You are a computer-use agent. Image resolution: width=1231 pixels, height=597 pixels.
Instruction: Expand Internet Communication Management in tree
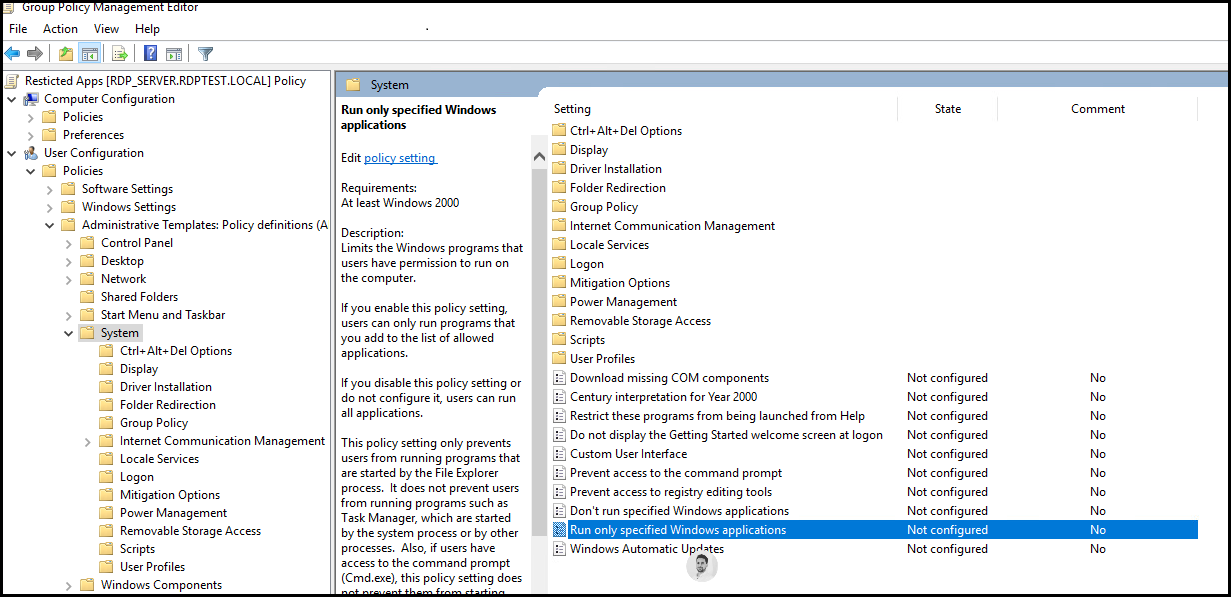pos(87,441)
